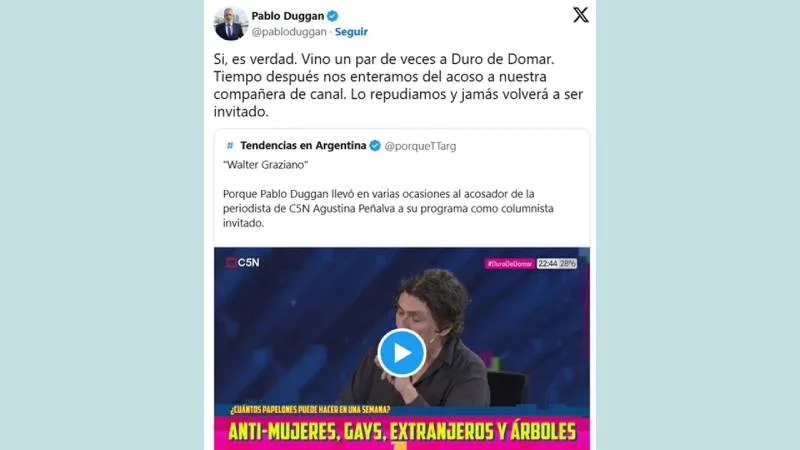Open the X logo link
The height and width of the screenshot is (450, 800).
tap(580, 15)
